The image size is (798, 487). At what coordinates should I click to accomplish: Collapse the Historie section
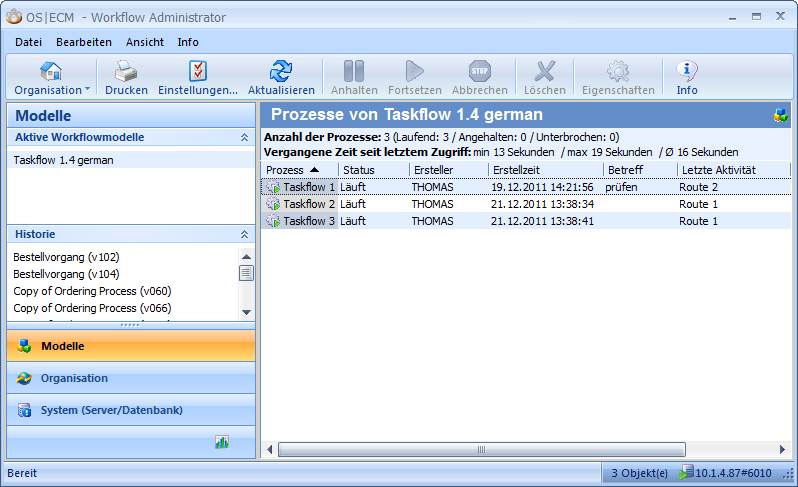244,234
